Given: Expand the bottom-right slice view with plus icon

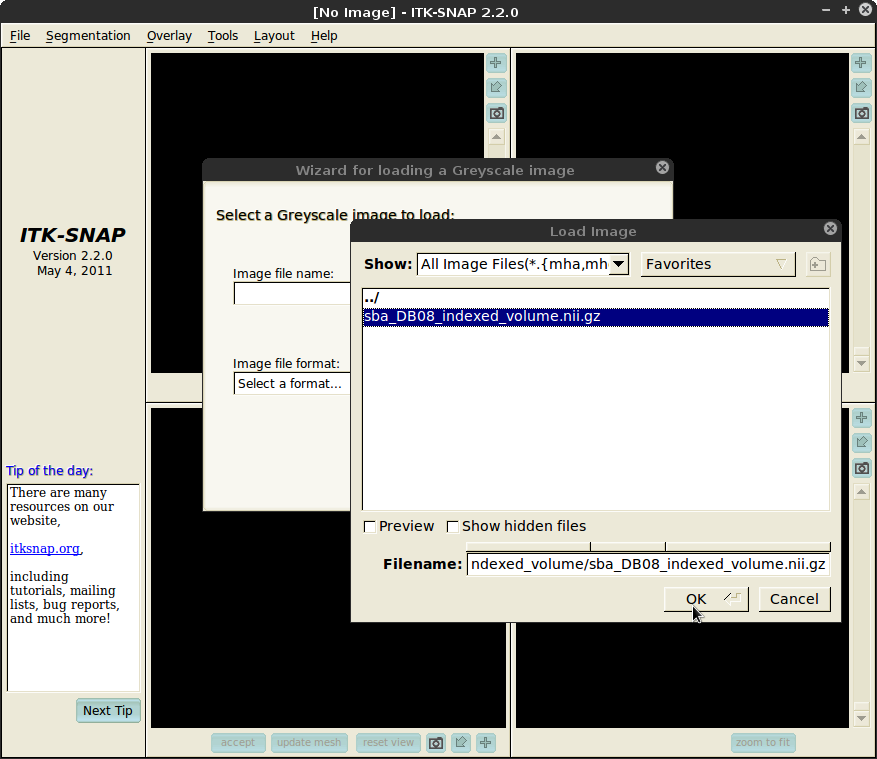Looking at the screenshot, I should point(861,418).
